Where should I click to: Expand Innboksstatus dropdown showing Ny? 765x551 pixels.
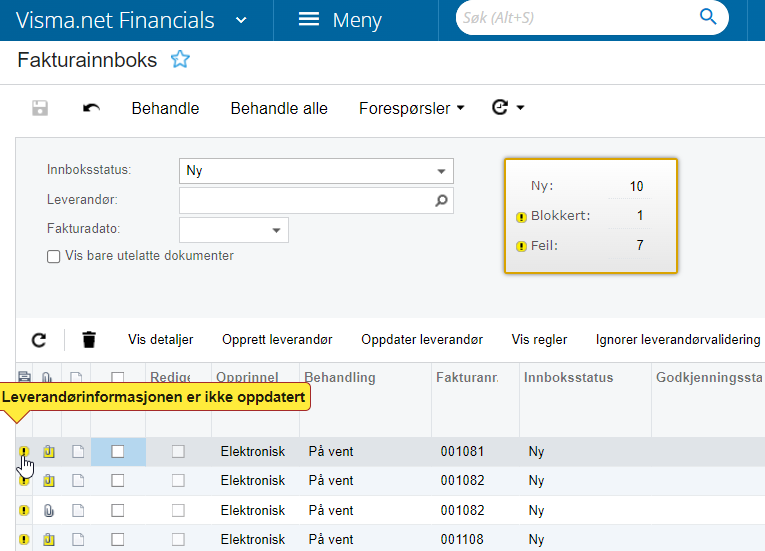(x=316, y=171)
